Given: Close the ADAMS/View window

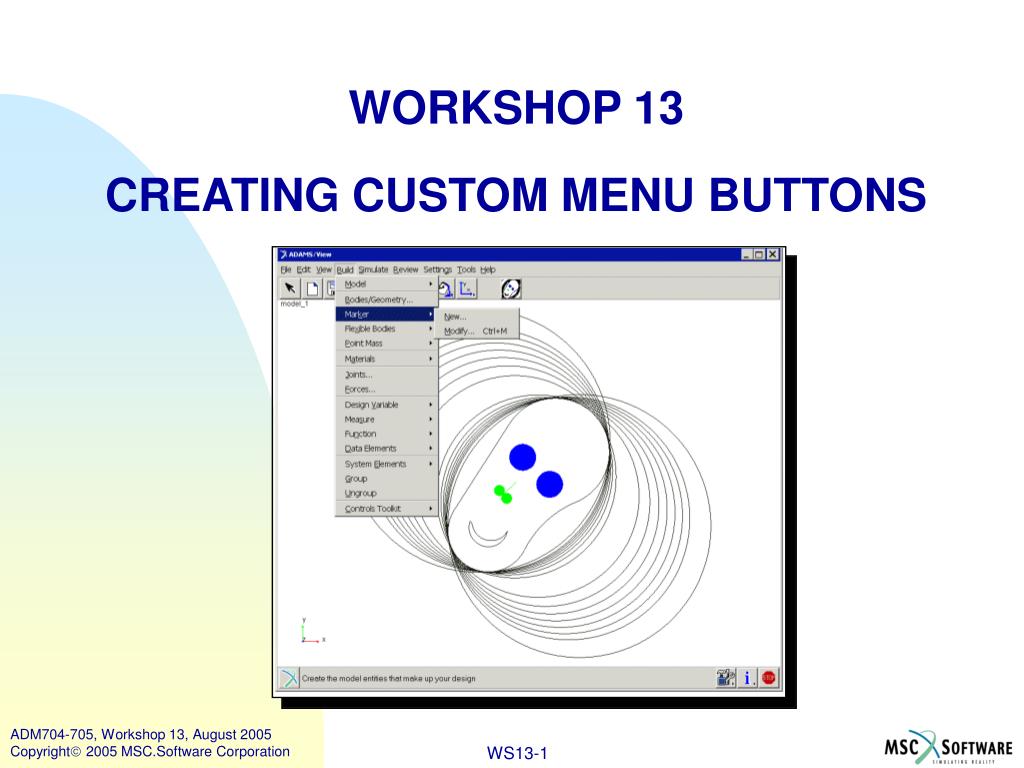Looking at the screenshot, I should [x=773, y=254].
